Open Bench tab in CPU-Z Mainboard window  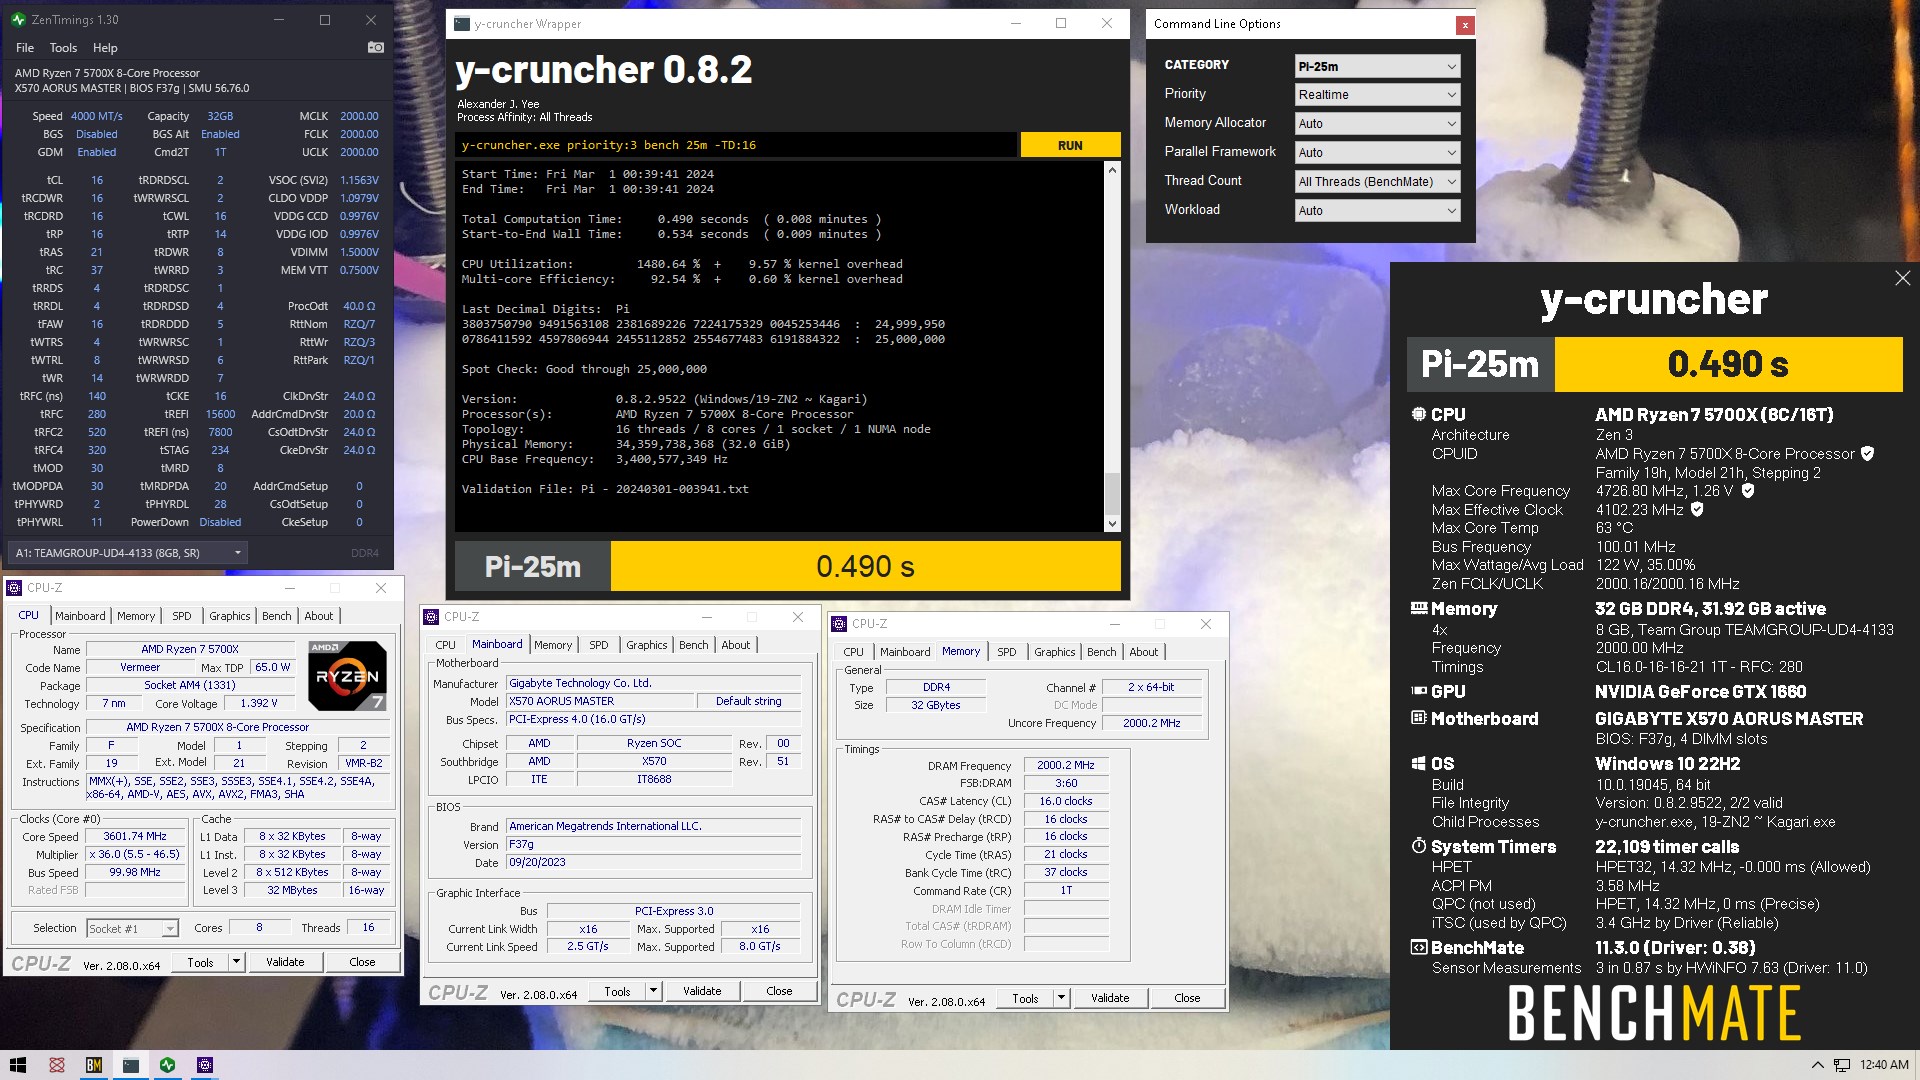pos(693,645)
